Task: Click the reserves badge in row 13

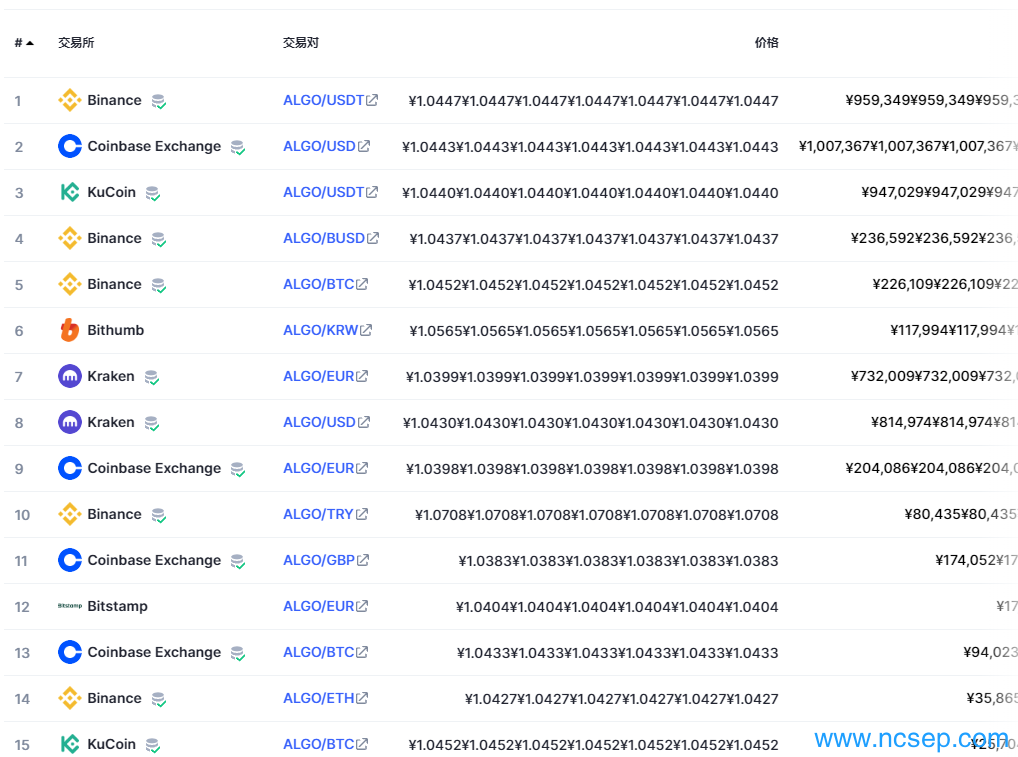Action: click(238, 653)
